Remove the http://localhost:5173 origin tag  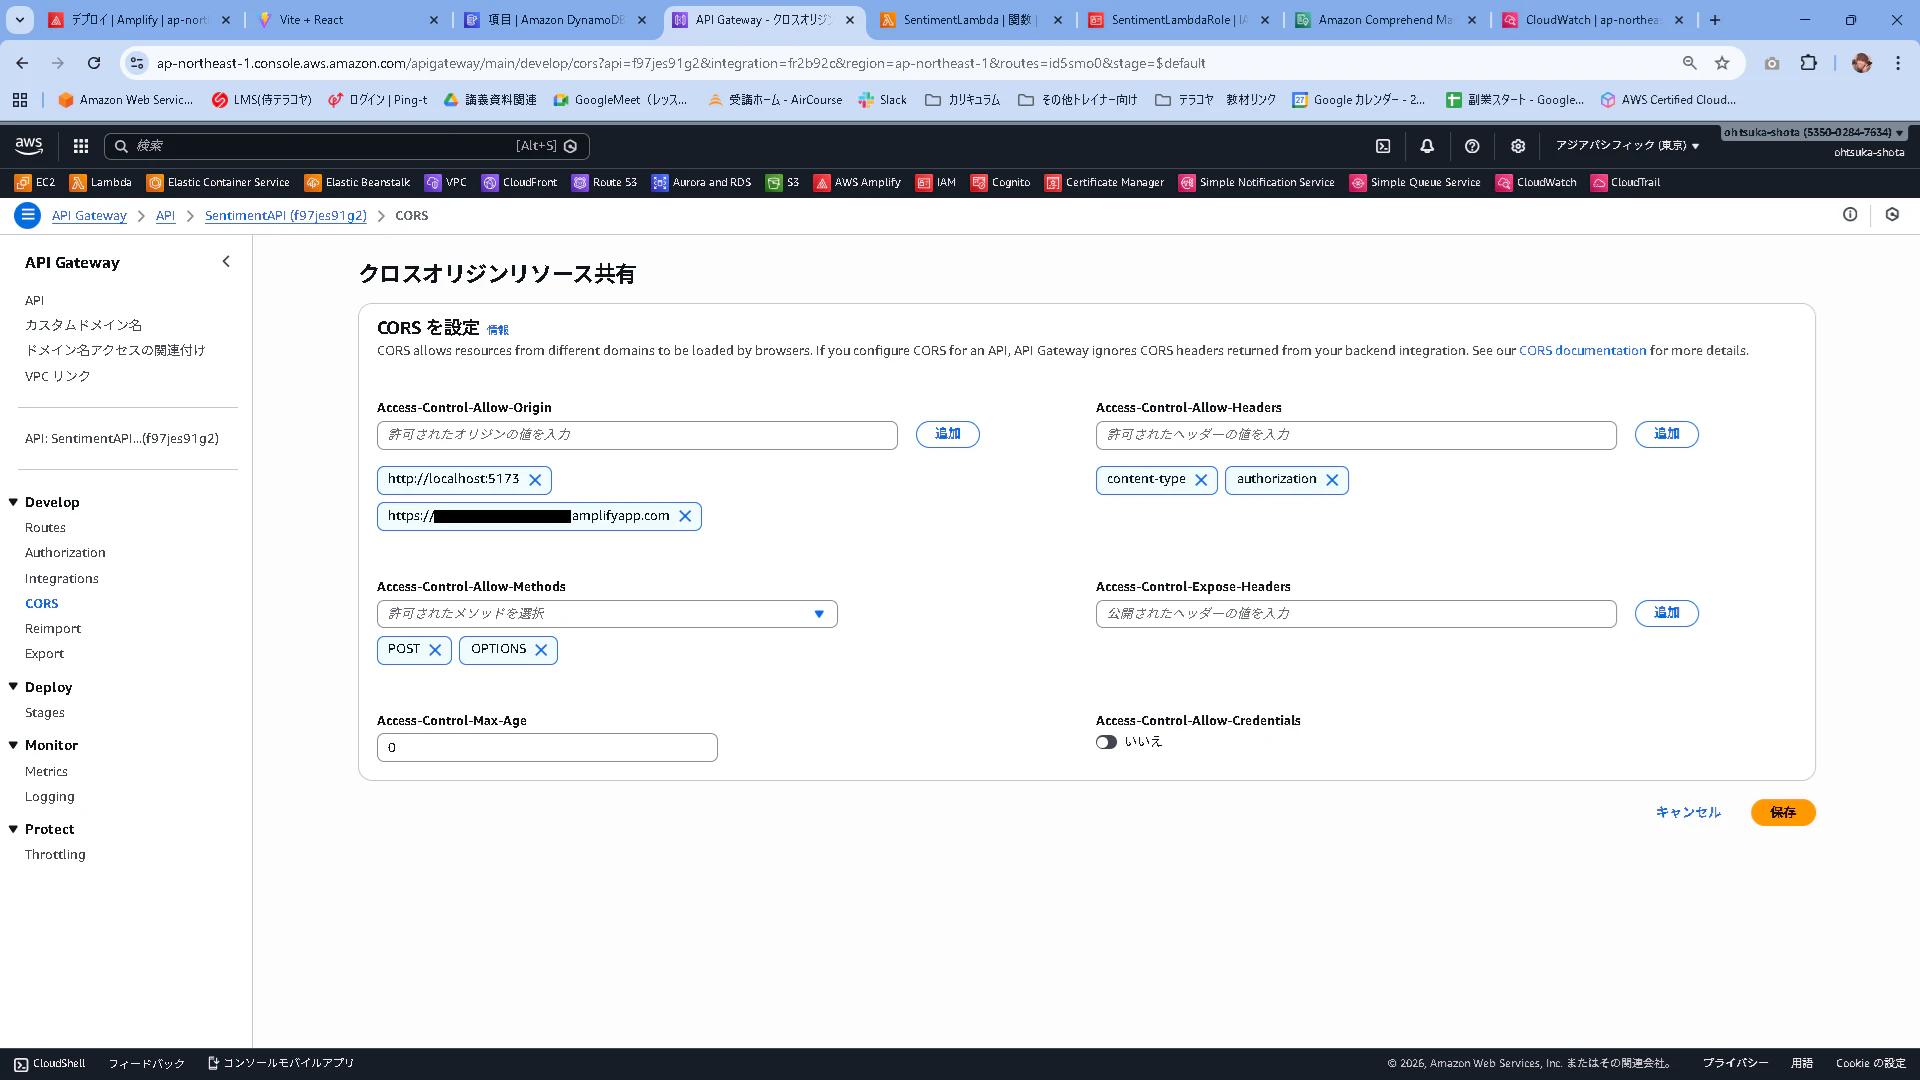point(535,480)
